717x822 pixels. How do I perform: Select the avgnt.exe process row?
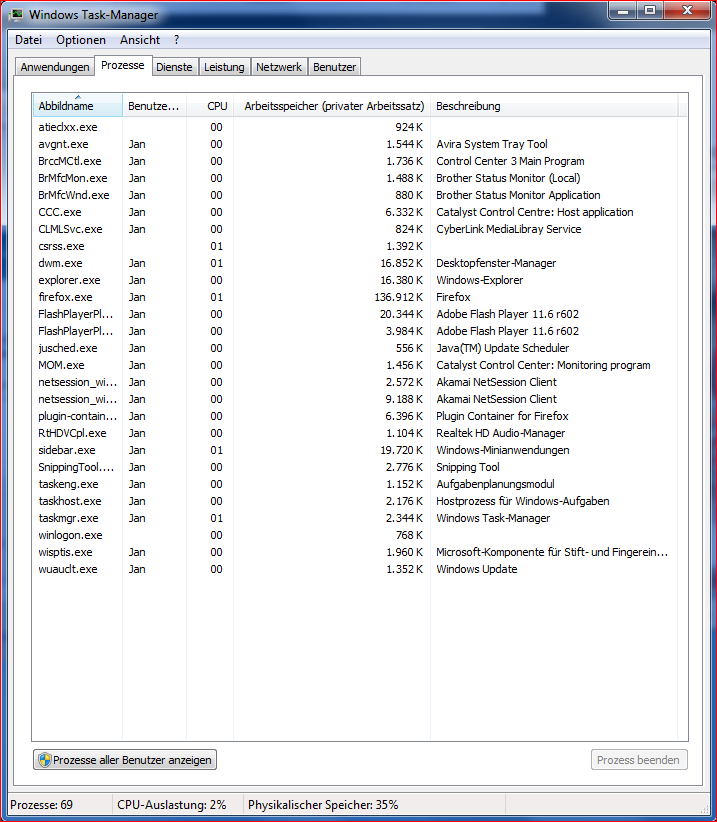click(354, 144)
